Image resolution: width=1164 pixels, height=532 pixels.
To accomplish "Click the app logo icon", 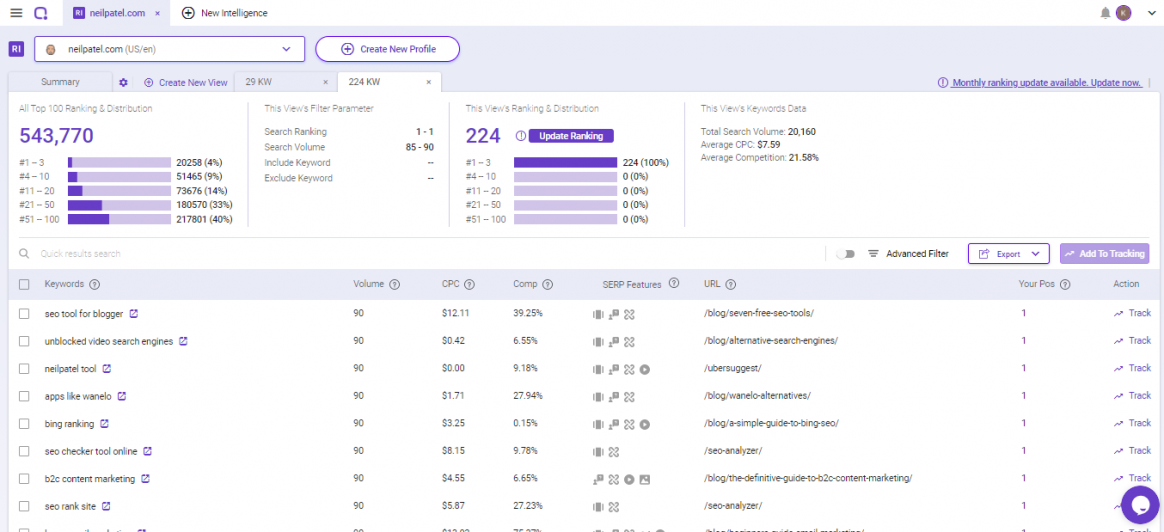I will [x=41, y=13].
